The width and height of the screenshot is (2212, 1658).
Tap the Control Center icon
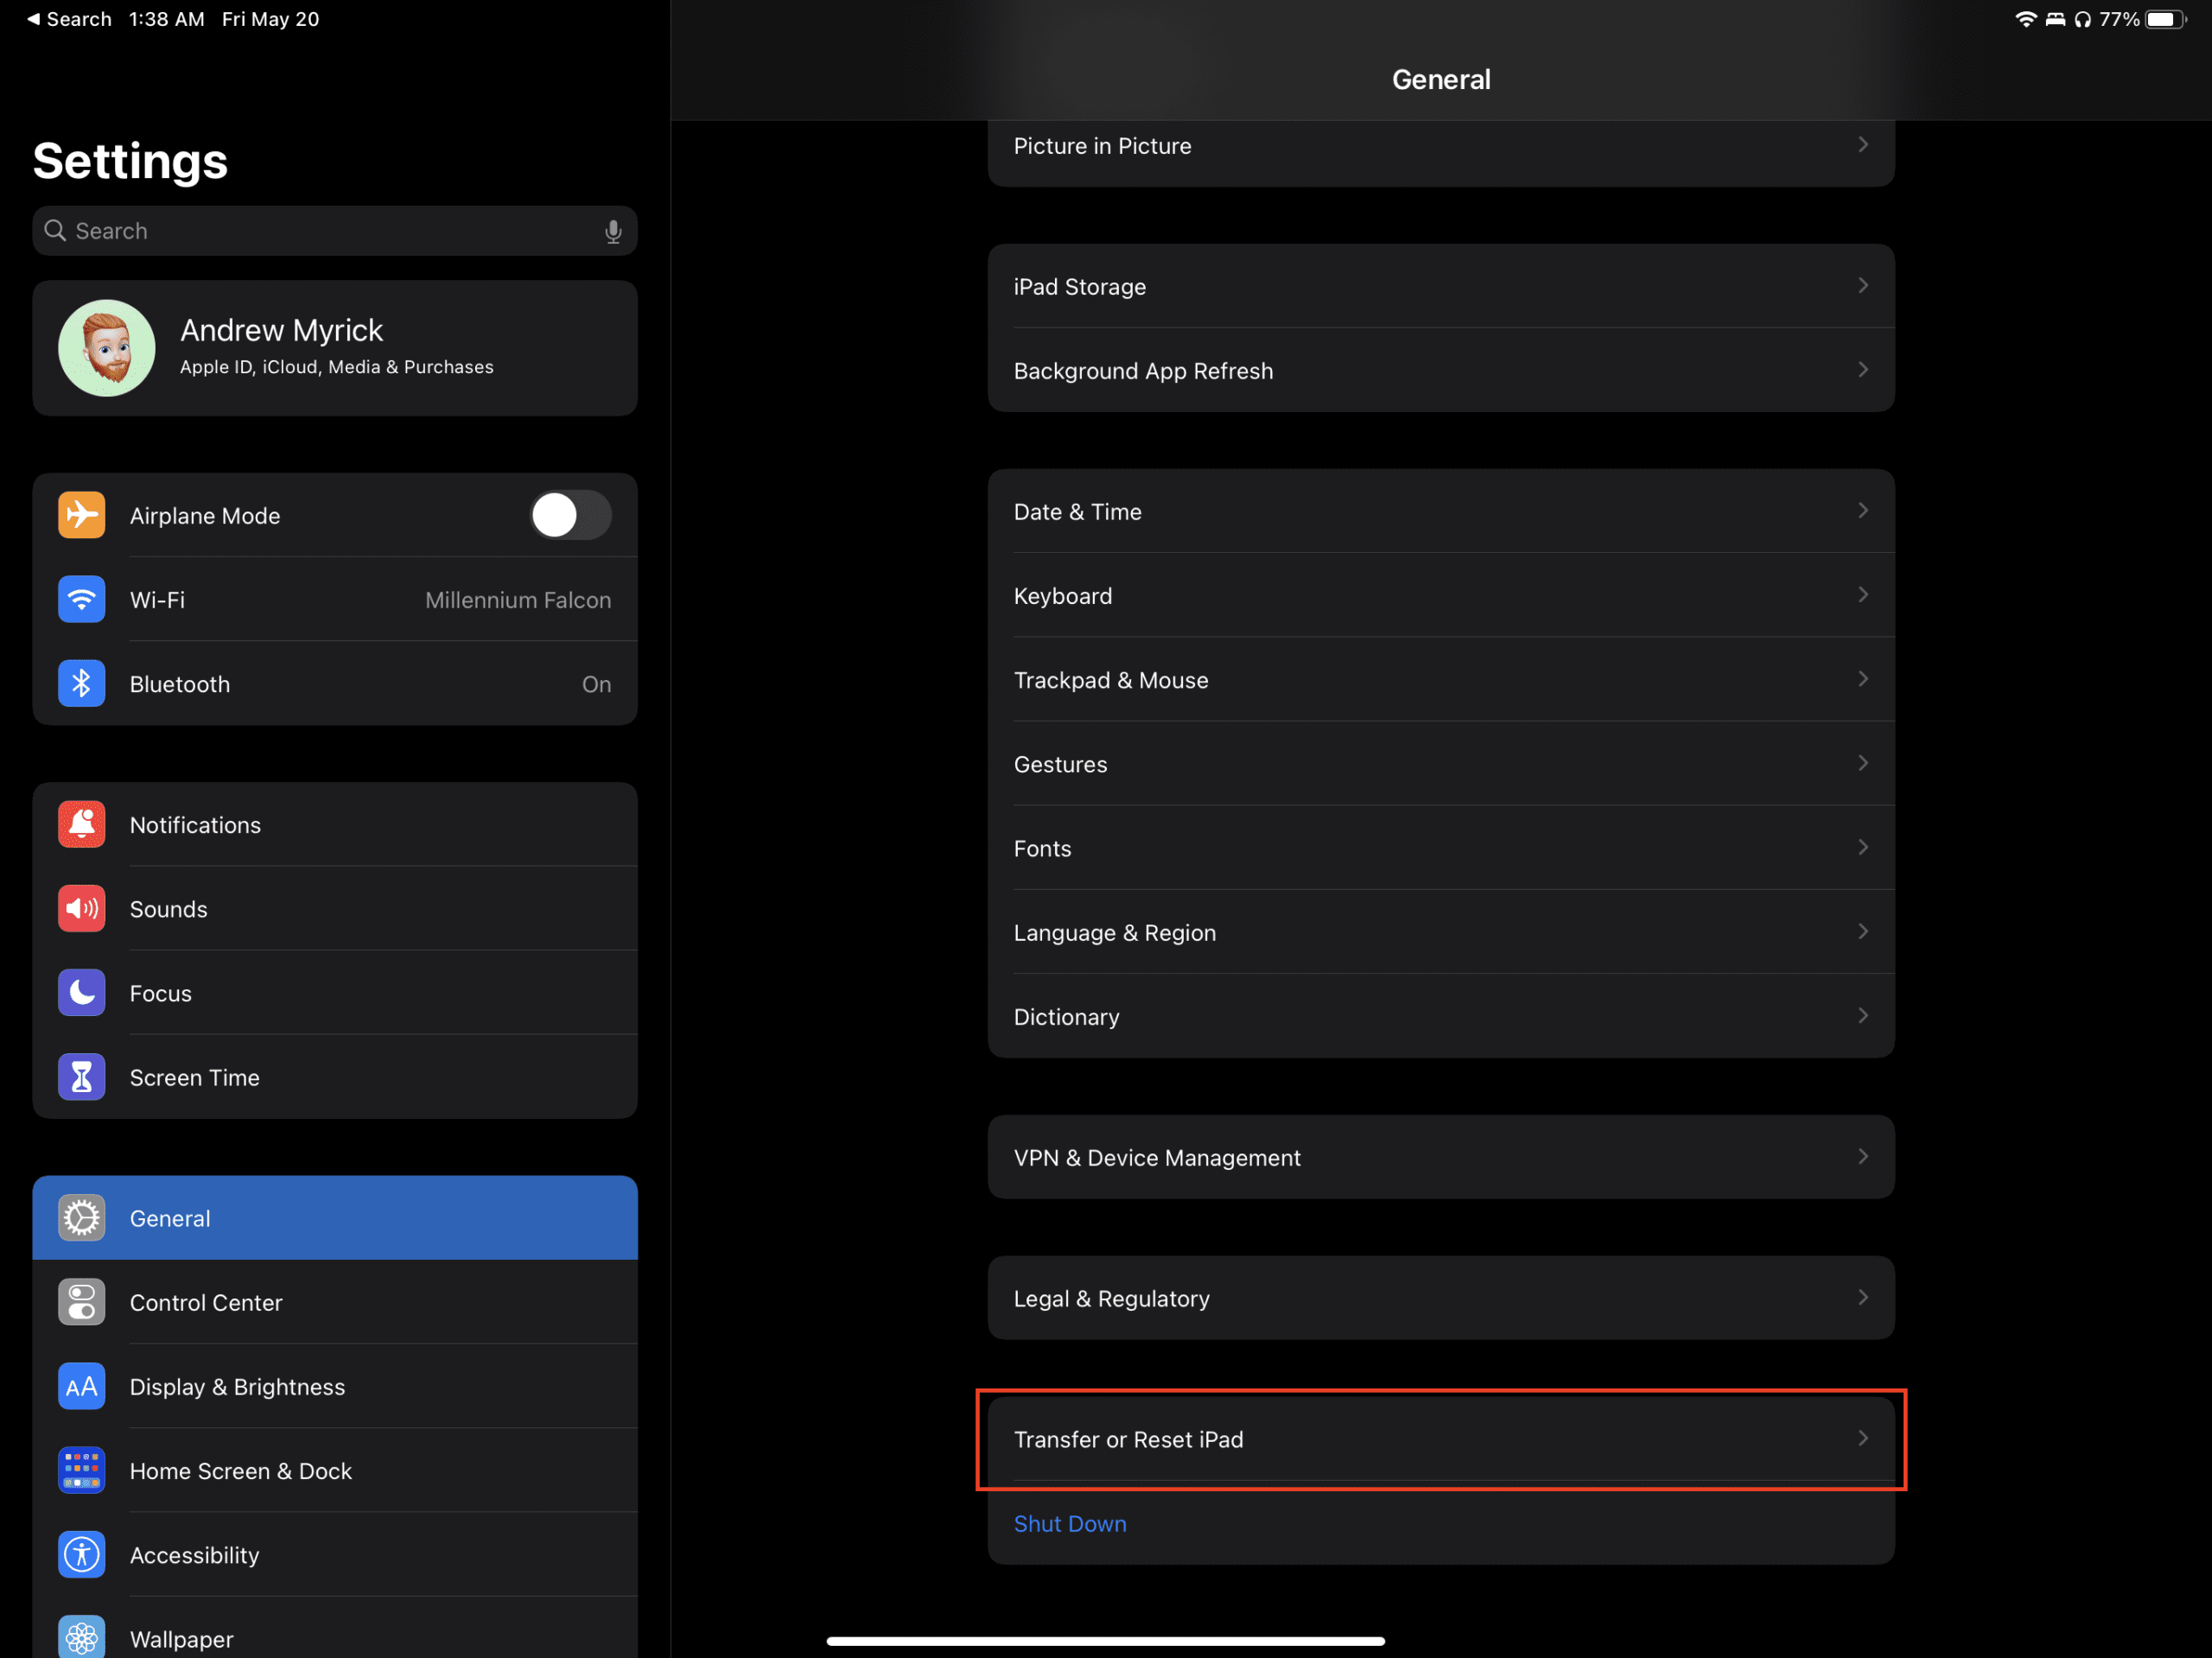(x=81, y=1302)
